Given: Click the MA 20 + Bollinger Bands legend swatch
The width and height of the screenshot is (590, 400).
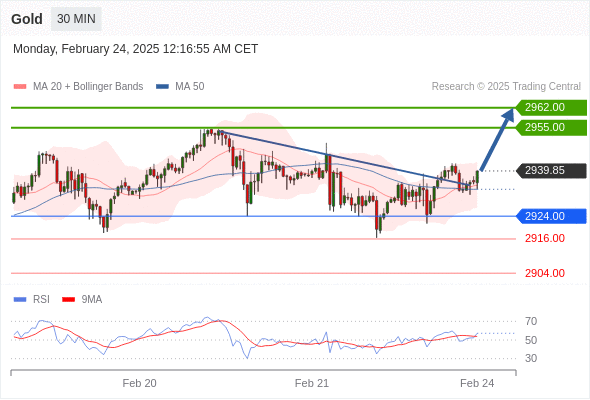Looking at the screenshot, I should [20, 87].
